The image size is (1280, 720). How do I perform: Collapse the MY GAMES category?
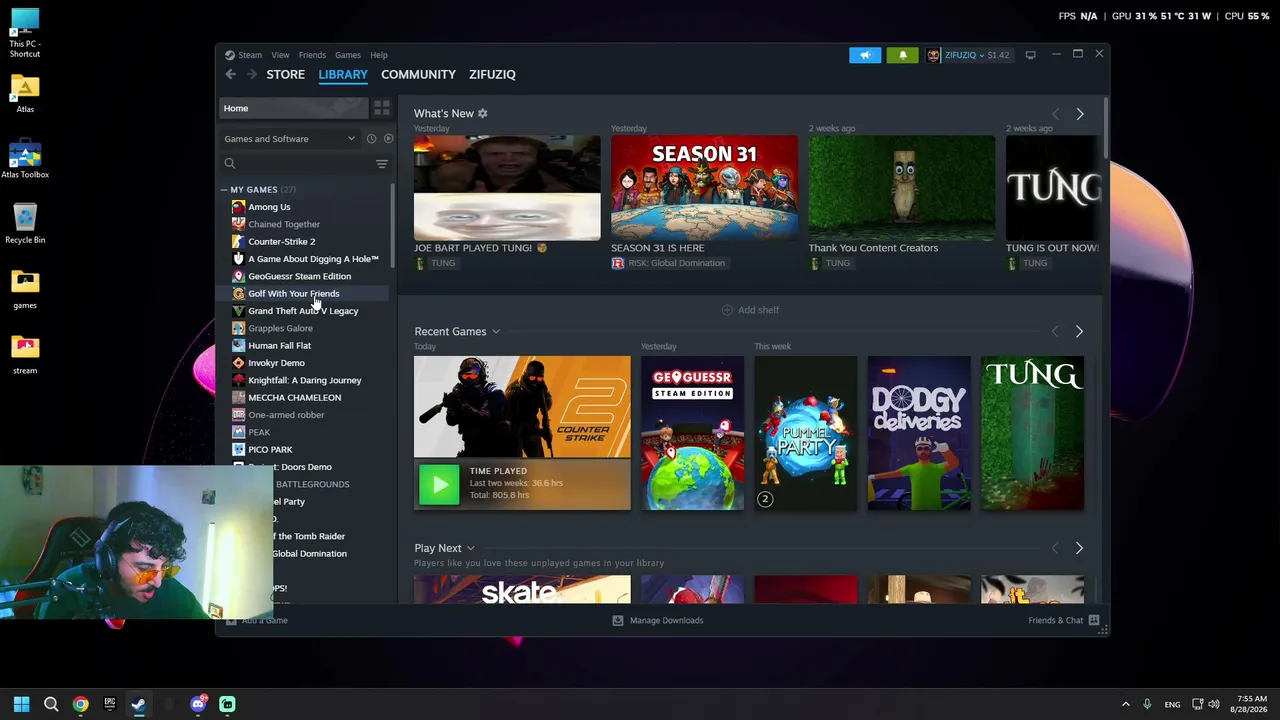pos(224,190)
